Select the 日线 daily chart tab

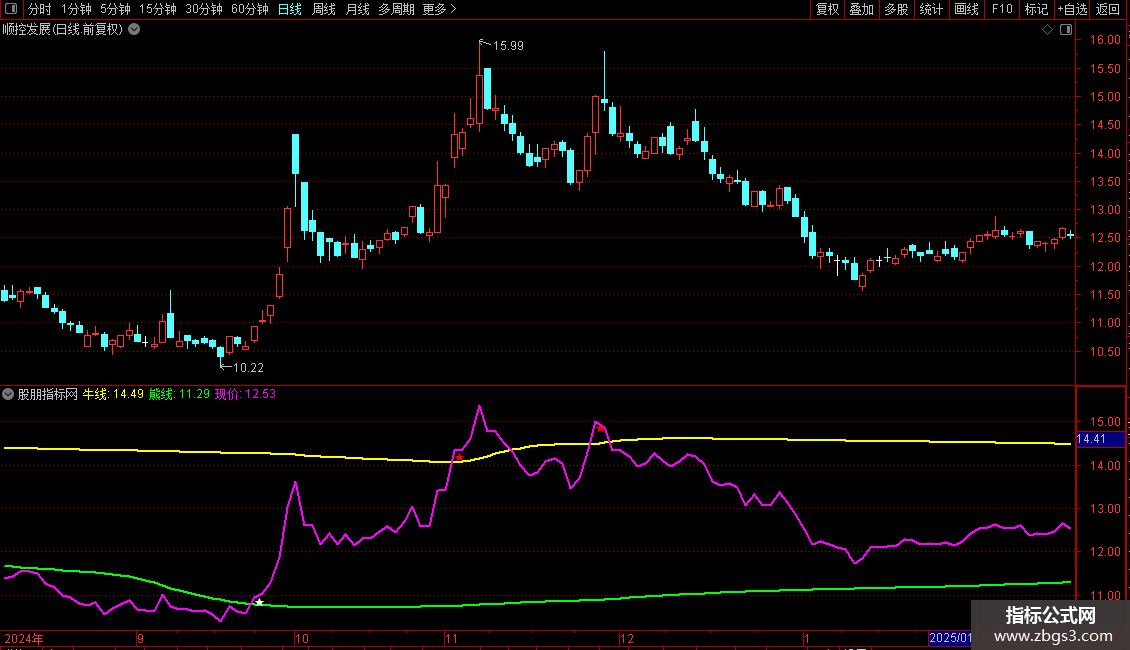(x=290, y=9)
